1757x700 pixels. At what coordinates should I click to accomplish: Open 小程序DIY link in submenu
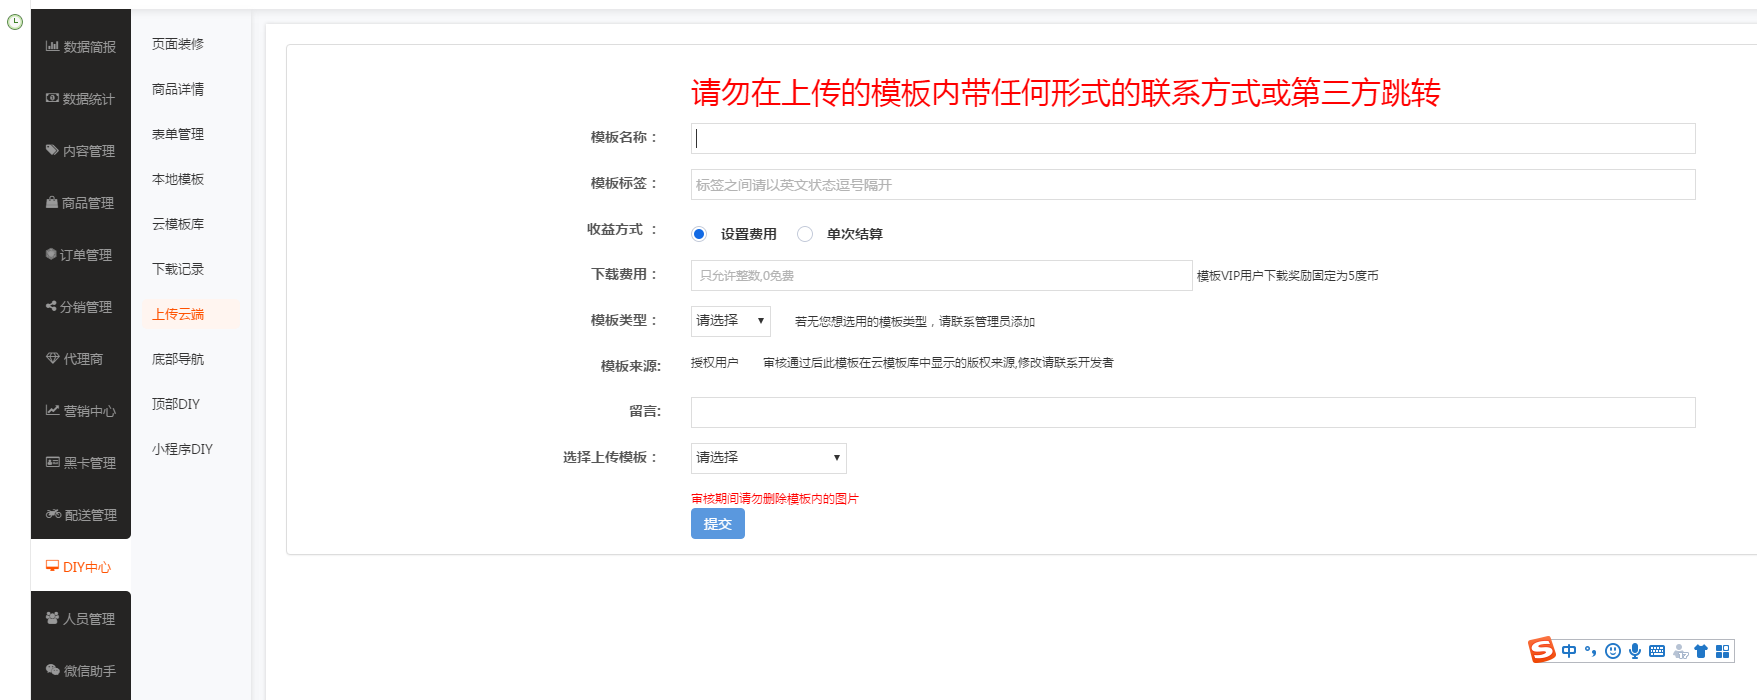182,449
